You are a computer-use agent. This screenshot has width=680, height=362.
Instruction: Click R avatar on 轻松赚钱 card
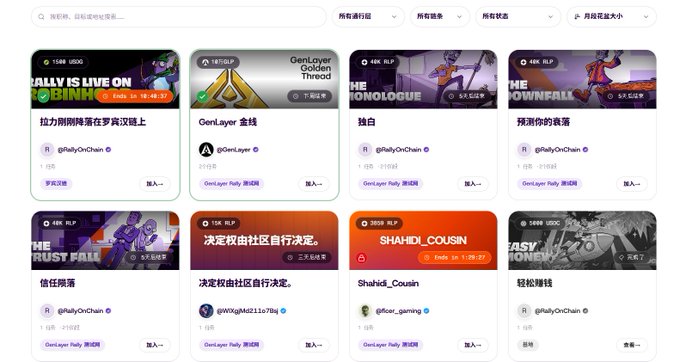524,311
